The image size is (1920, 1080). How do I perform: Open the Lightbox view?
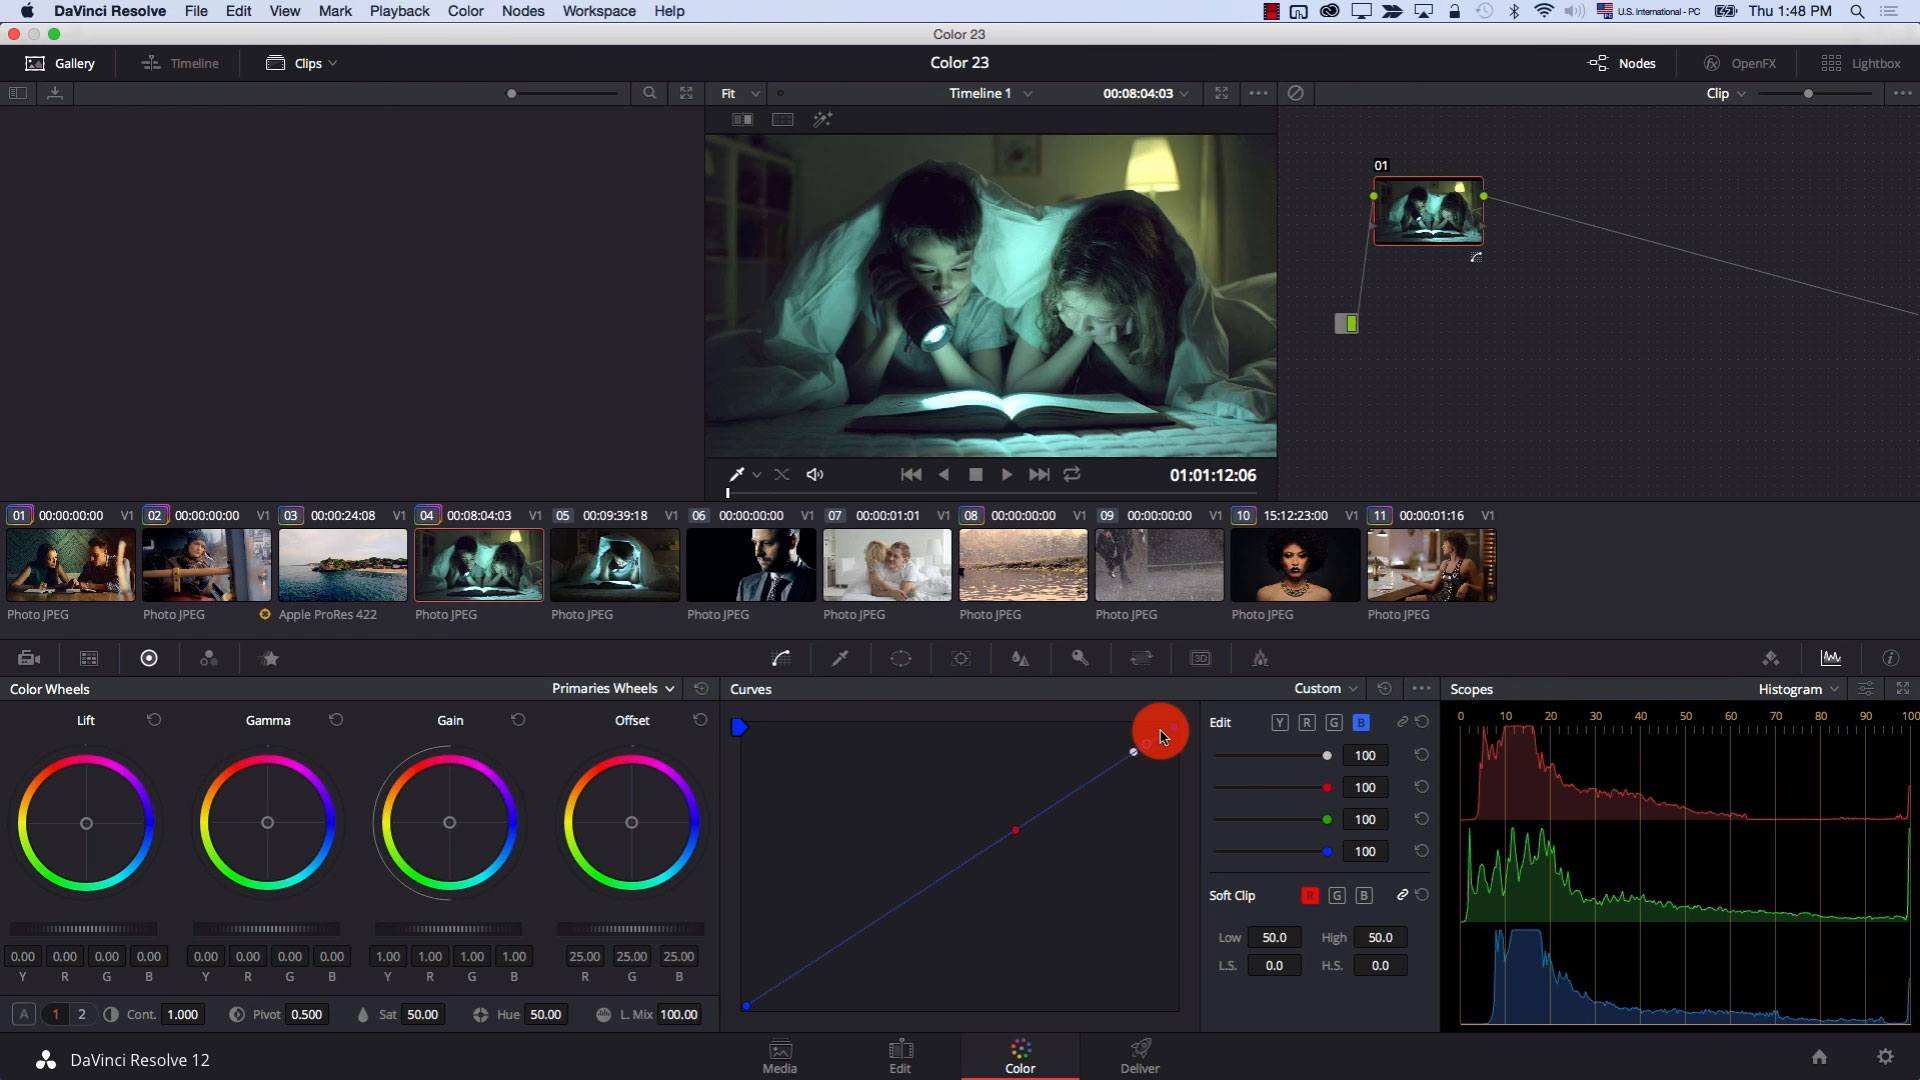[x=1862, y=62]
